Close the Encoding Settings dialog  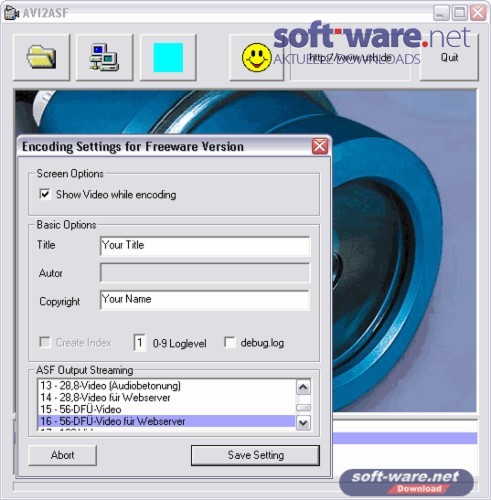click(320, 146)
